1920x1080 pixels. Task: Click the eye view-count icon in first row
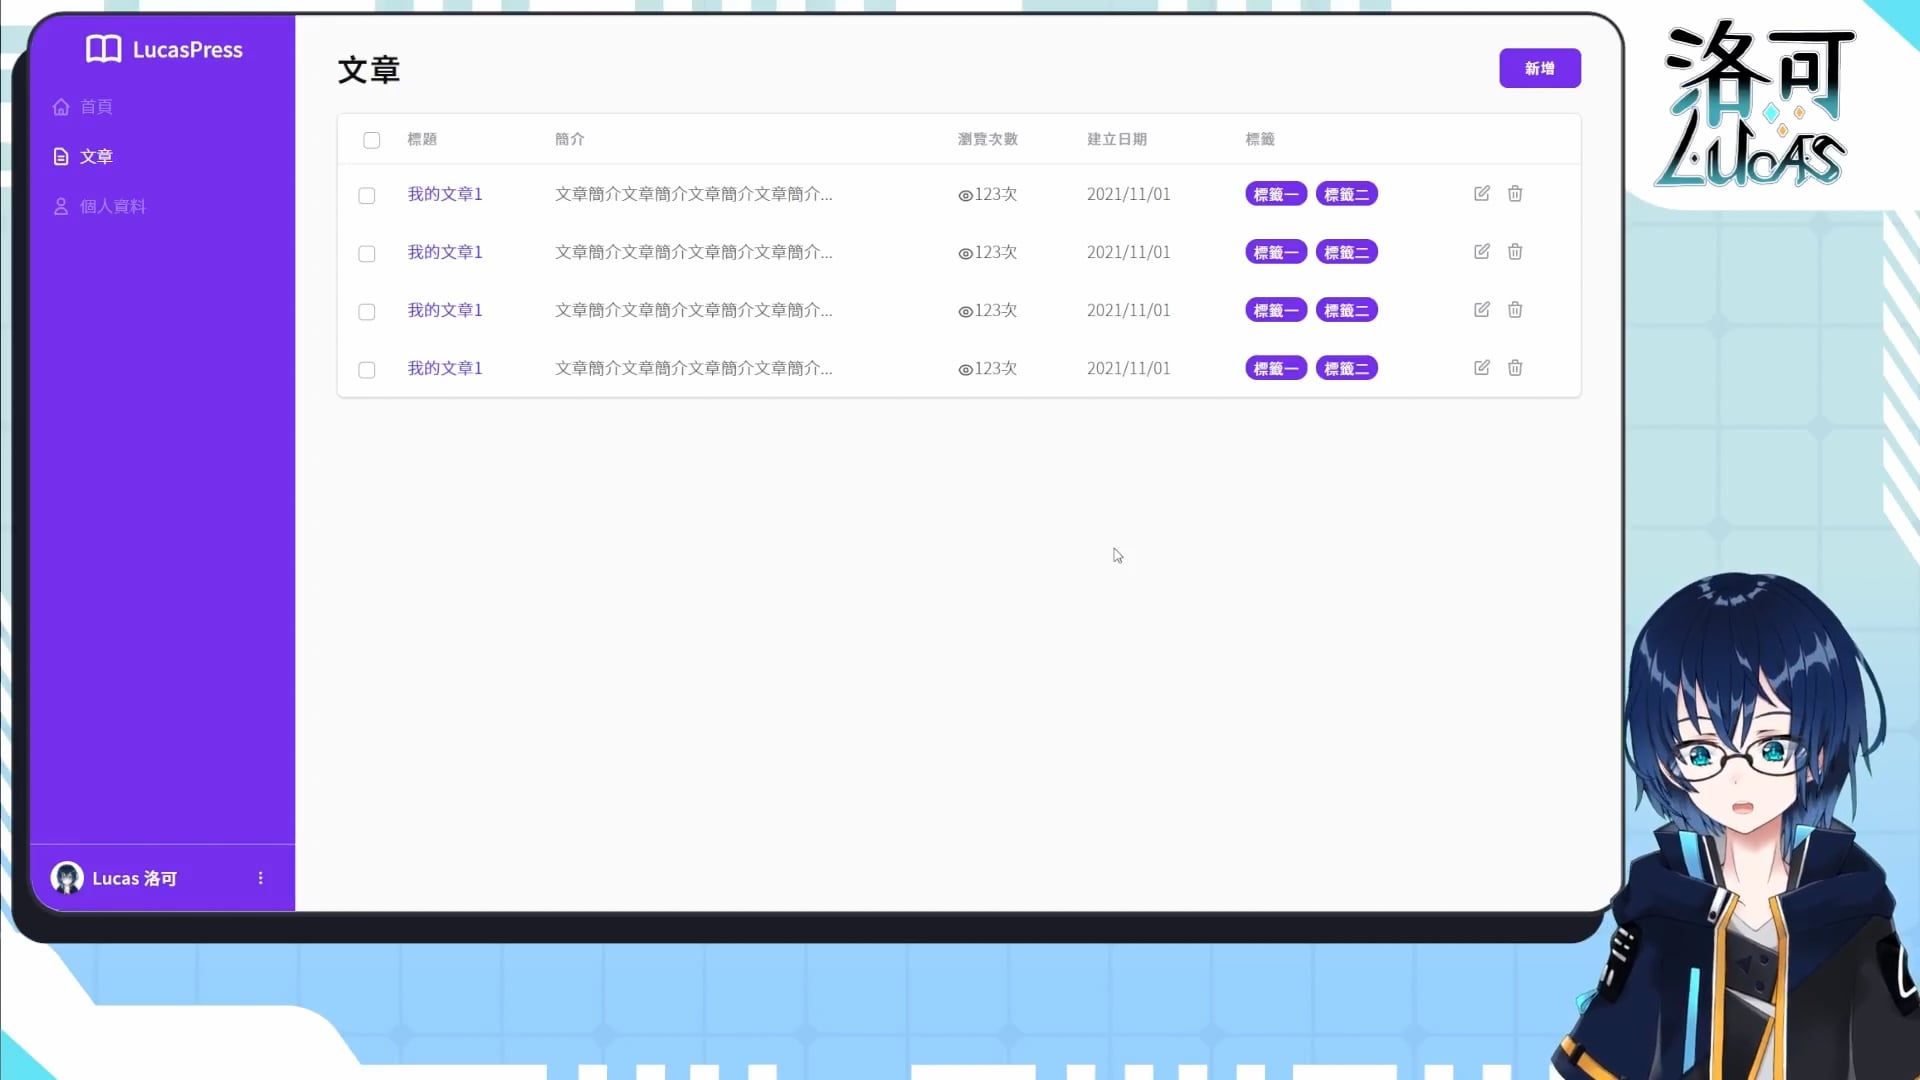965,196
